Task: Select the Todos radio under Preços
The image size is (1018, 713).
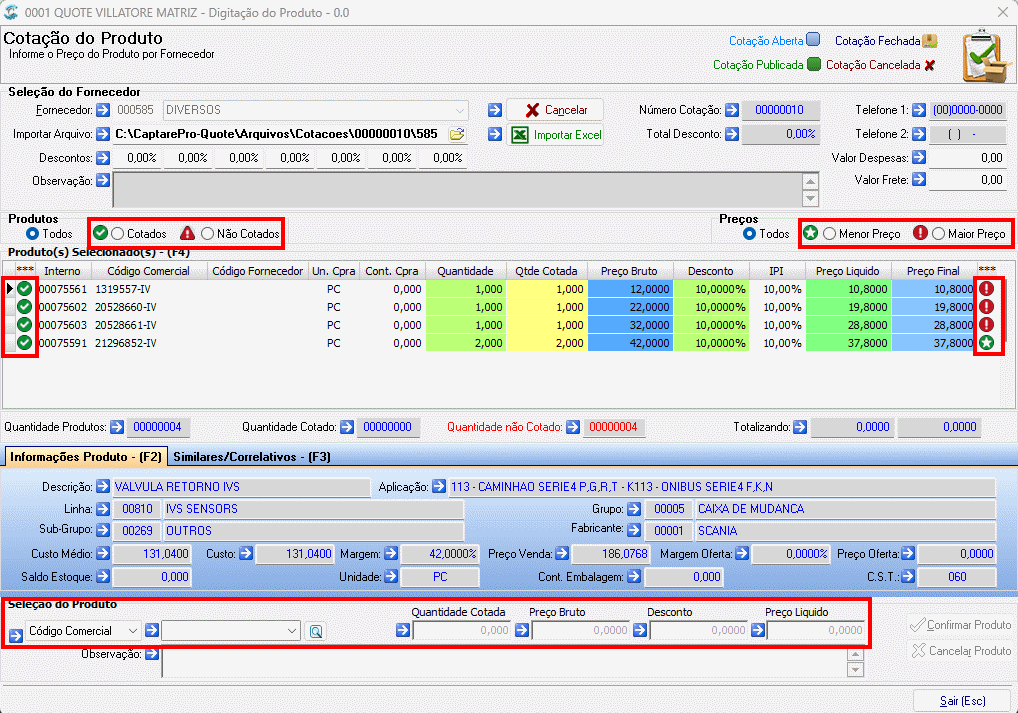Action: pyautogui.click(x=749, y=233)
